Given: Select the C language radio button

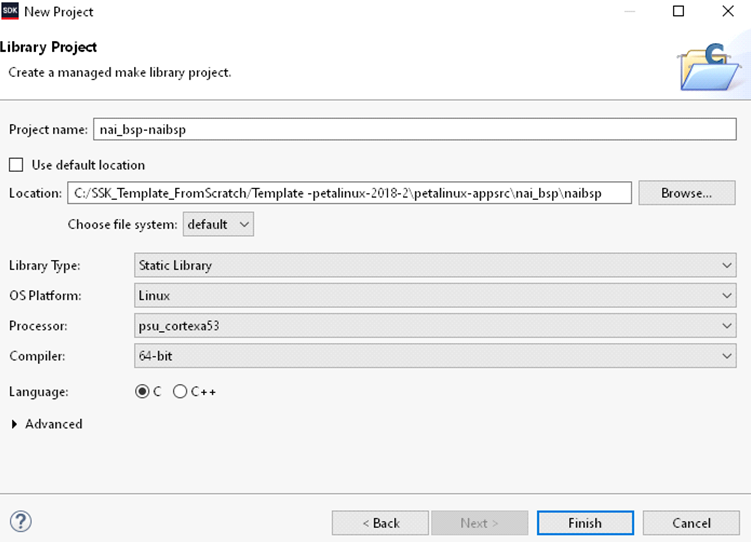Looking at the screenshot, I should click(x=142, y=392).
